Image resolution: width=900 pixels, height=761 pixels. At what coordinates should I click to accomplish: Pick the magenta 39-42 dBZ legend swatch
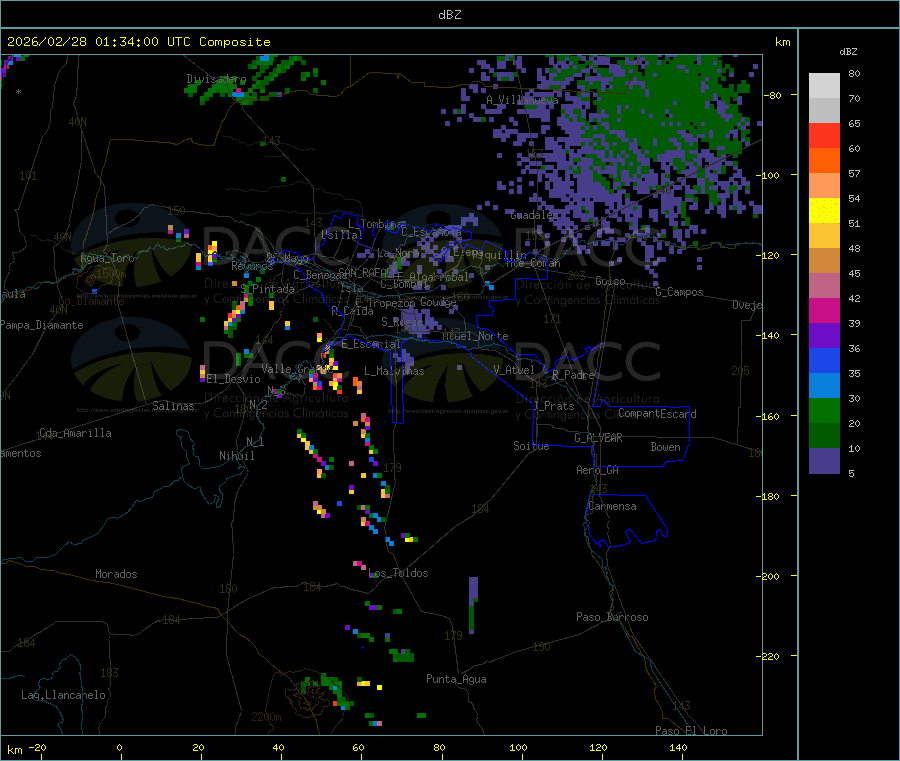click(824, 310)
